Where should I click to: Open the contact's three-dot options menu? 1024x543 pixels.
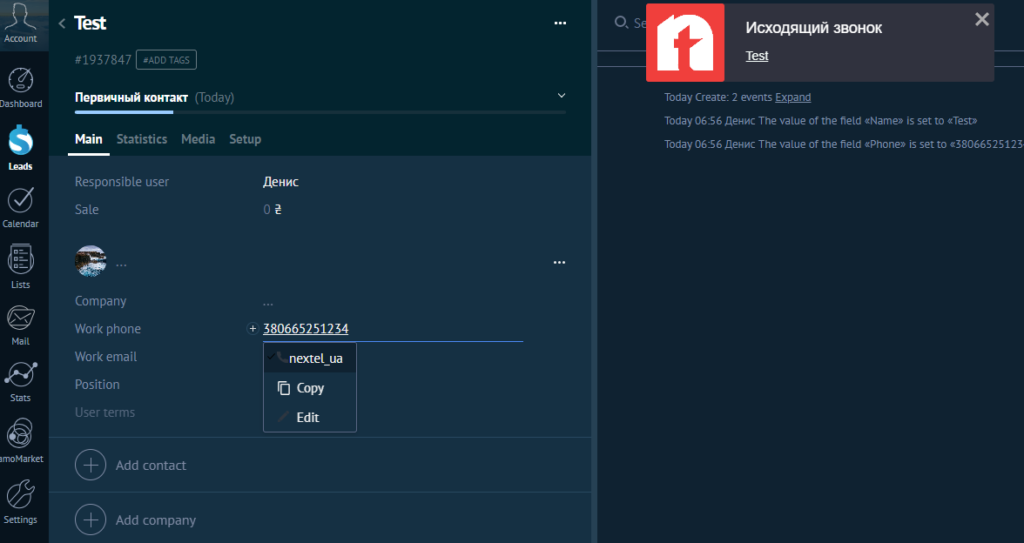pyautogui.click(x=560, y=263)
